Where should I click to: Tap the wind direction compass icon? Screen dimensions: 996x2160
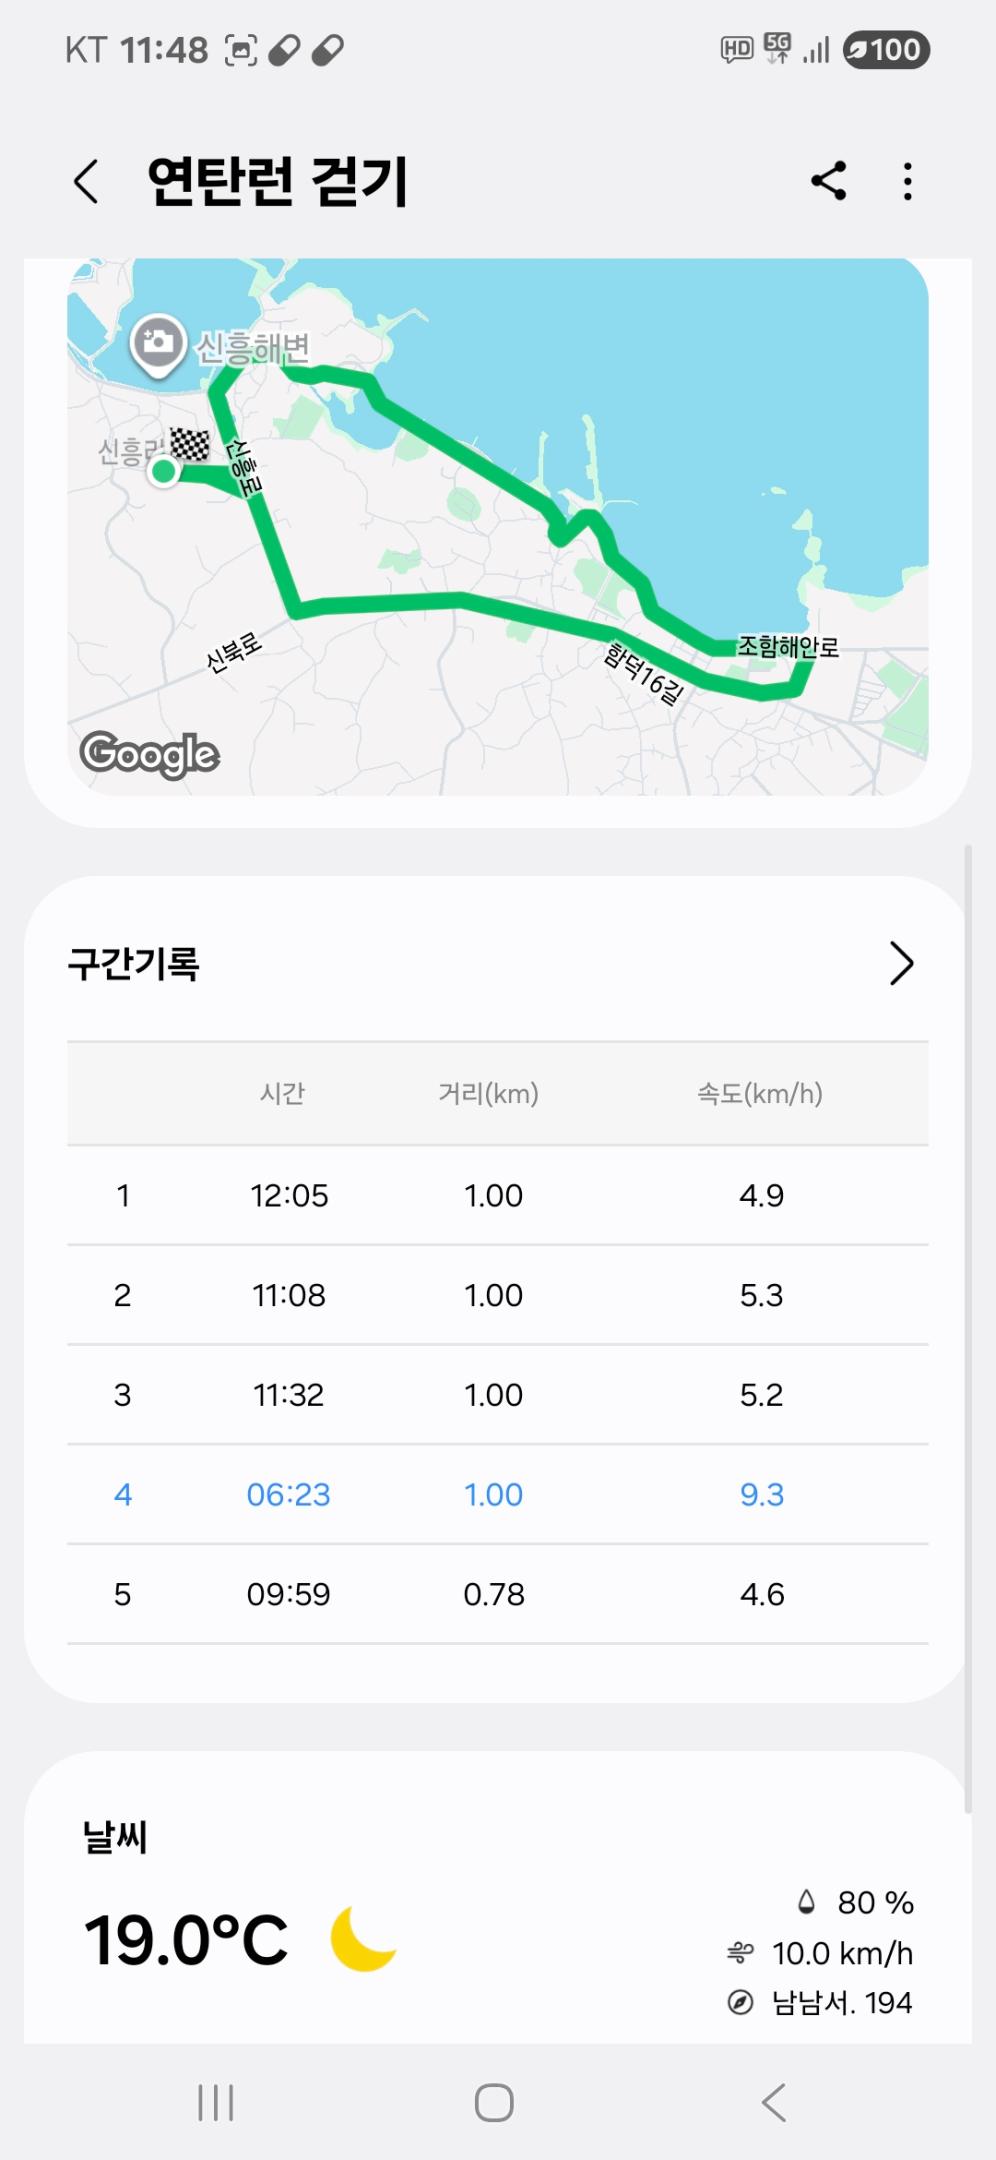point(740,2002)
